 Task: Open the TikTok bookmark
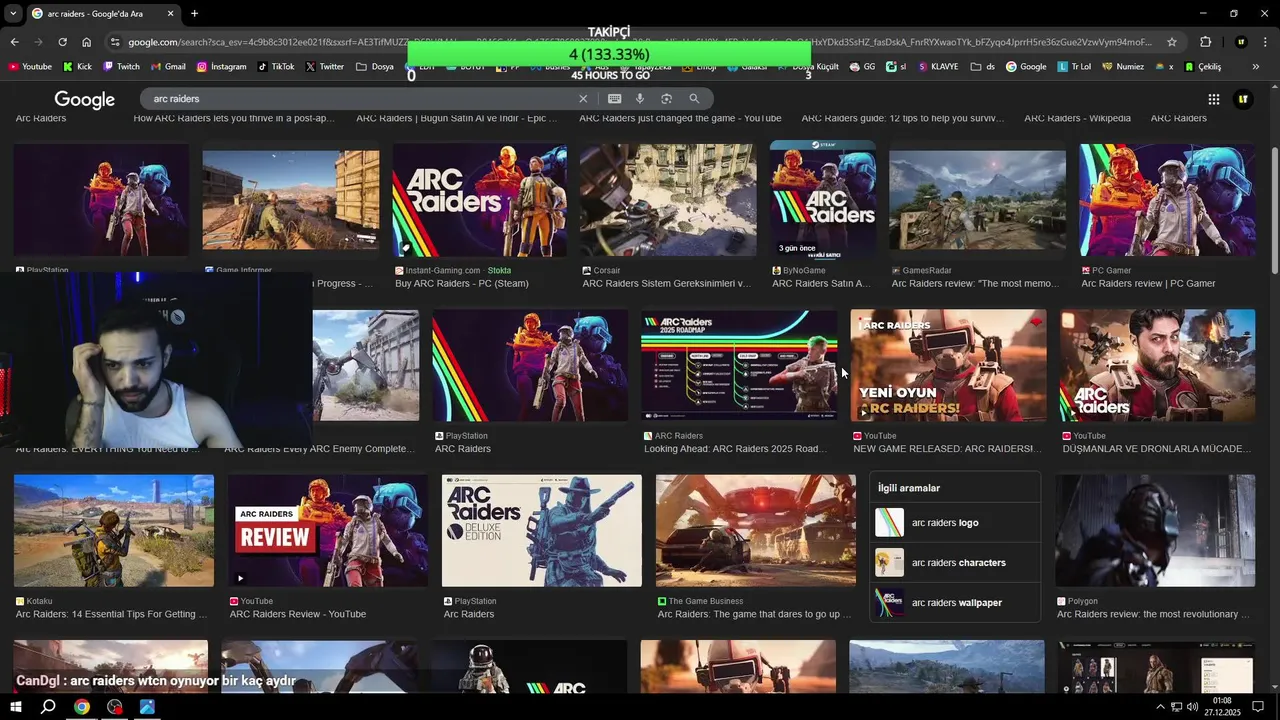276,67
